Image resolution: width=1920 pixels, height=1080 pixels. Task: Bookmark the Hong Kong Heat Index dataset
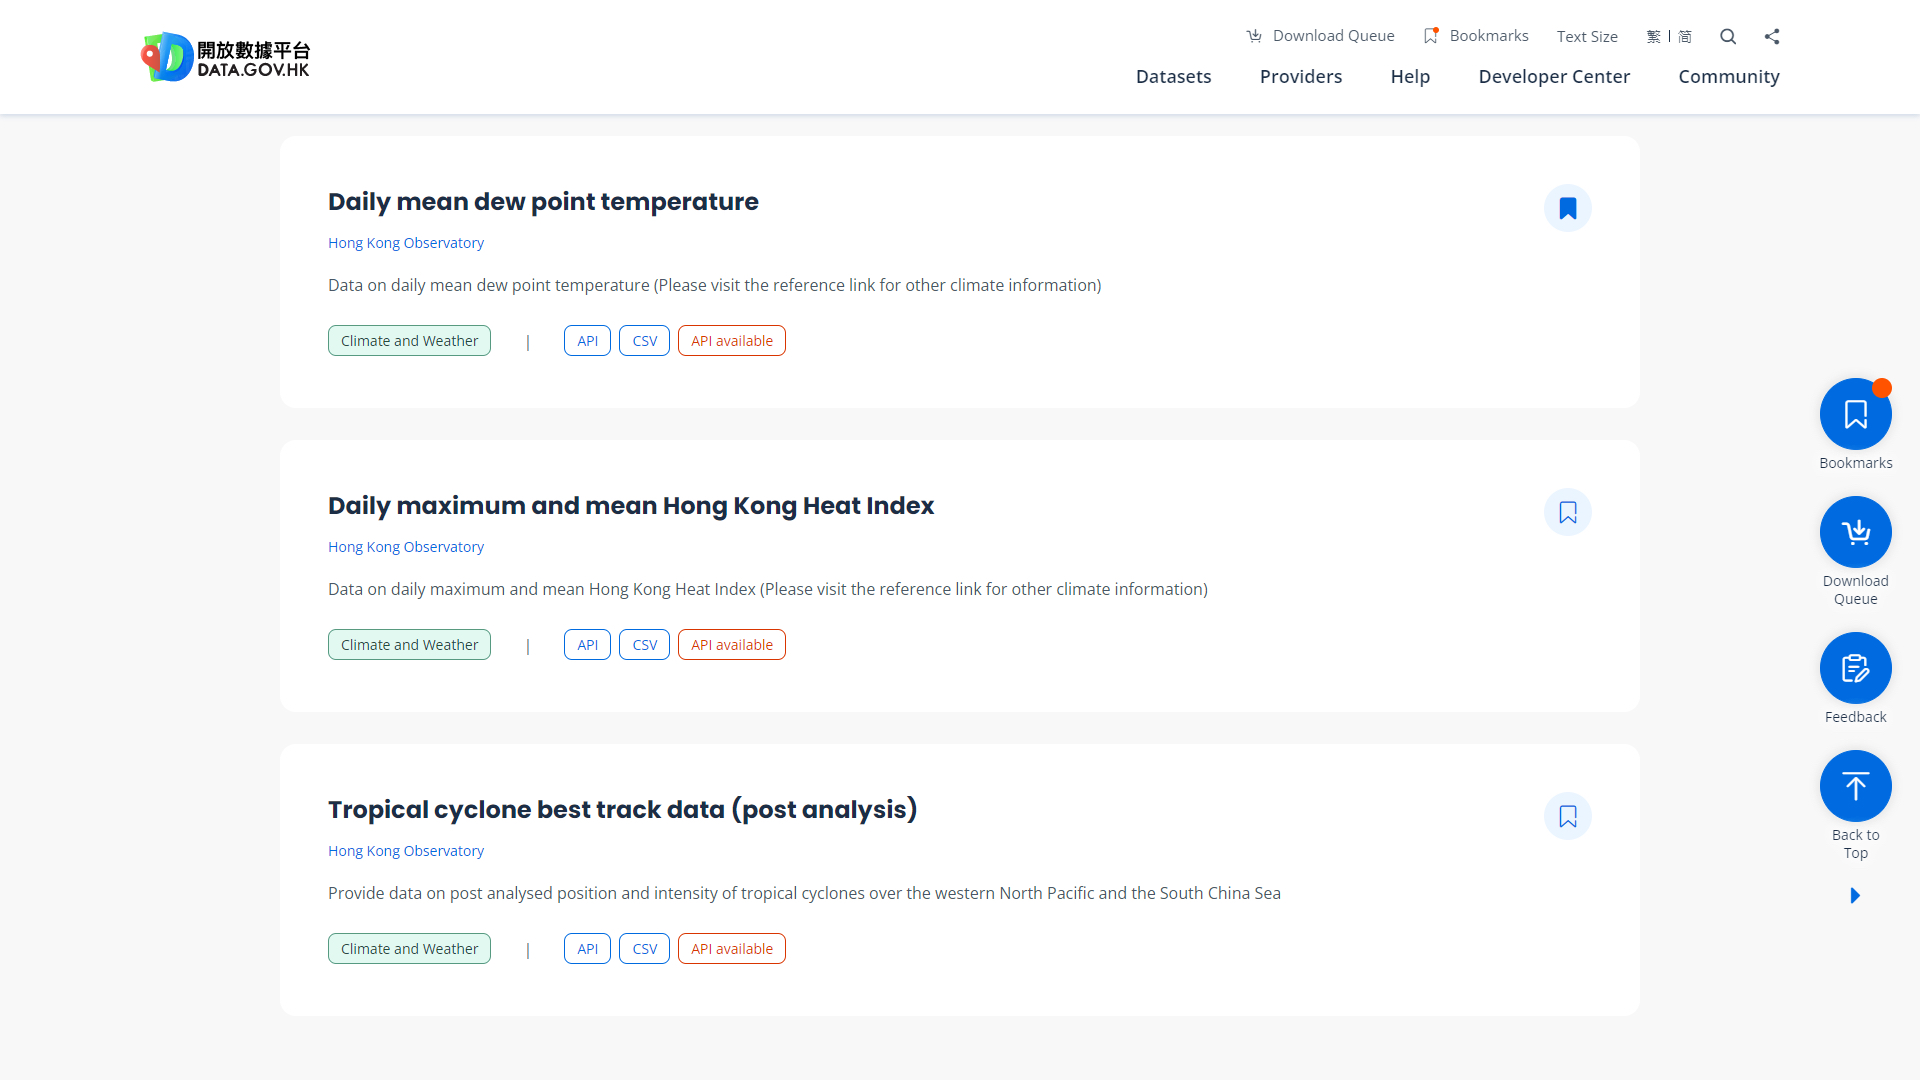1567,512
